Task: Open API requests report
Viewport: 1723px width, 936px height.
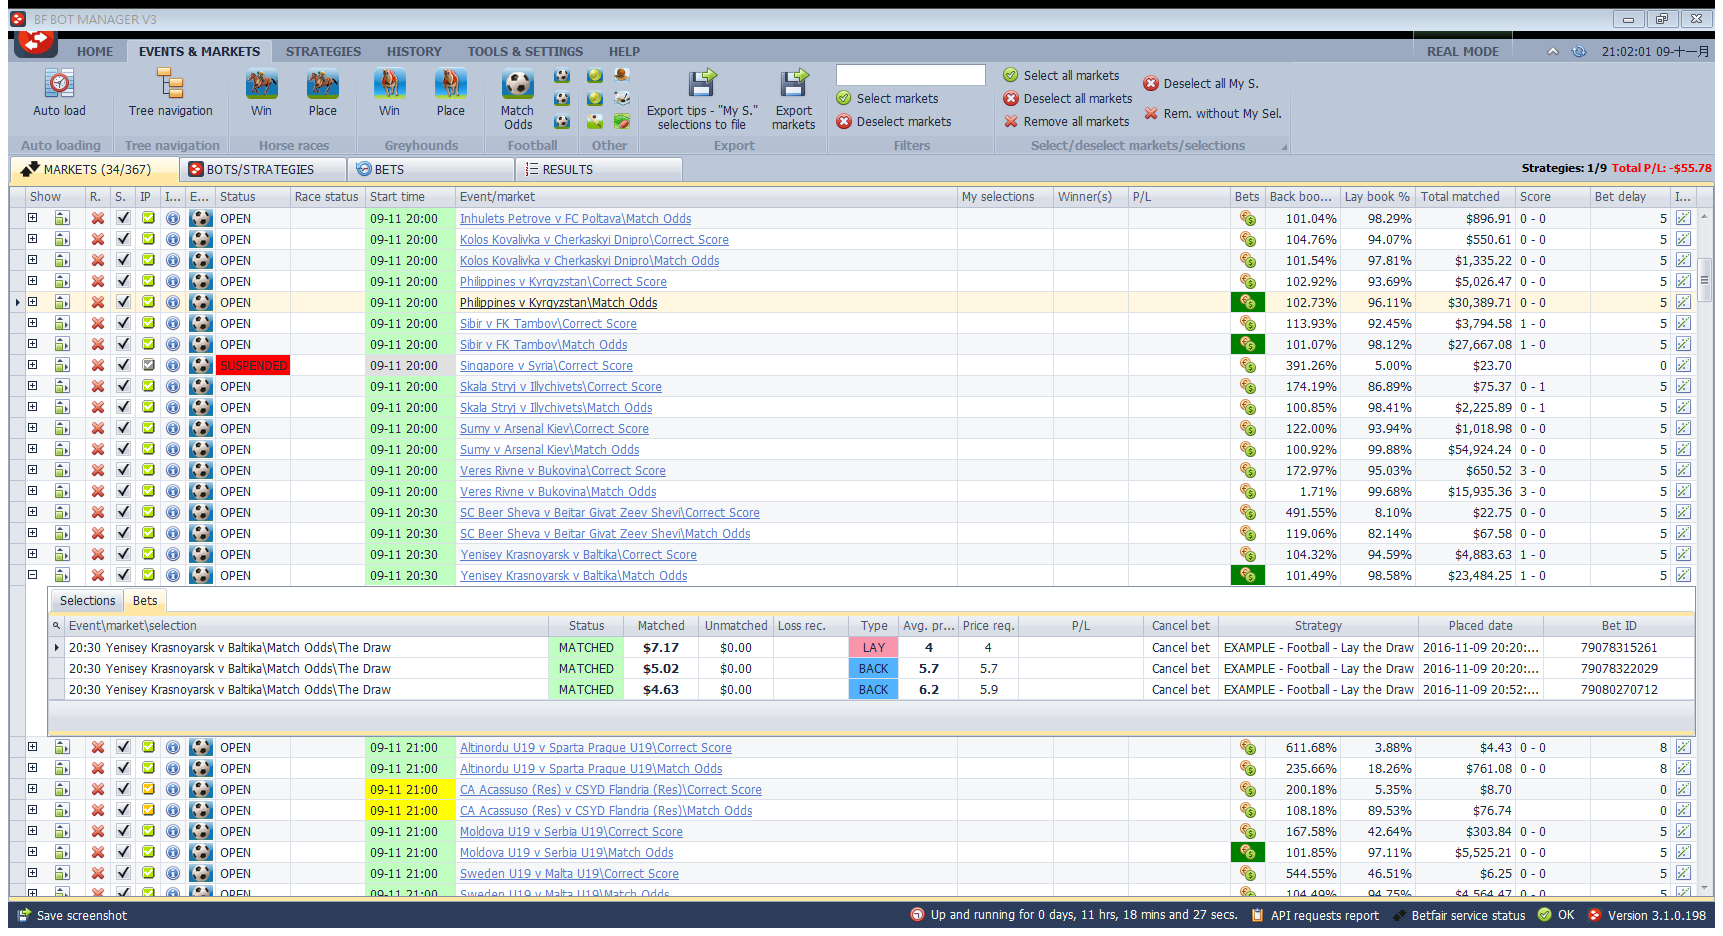Action: (1314, 915)
